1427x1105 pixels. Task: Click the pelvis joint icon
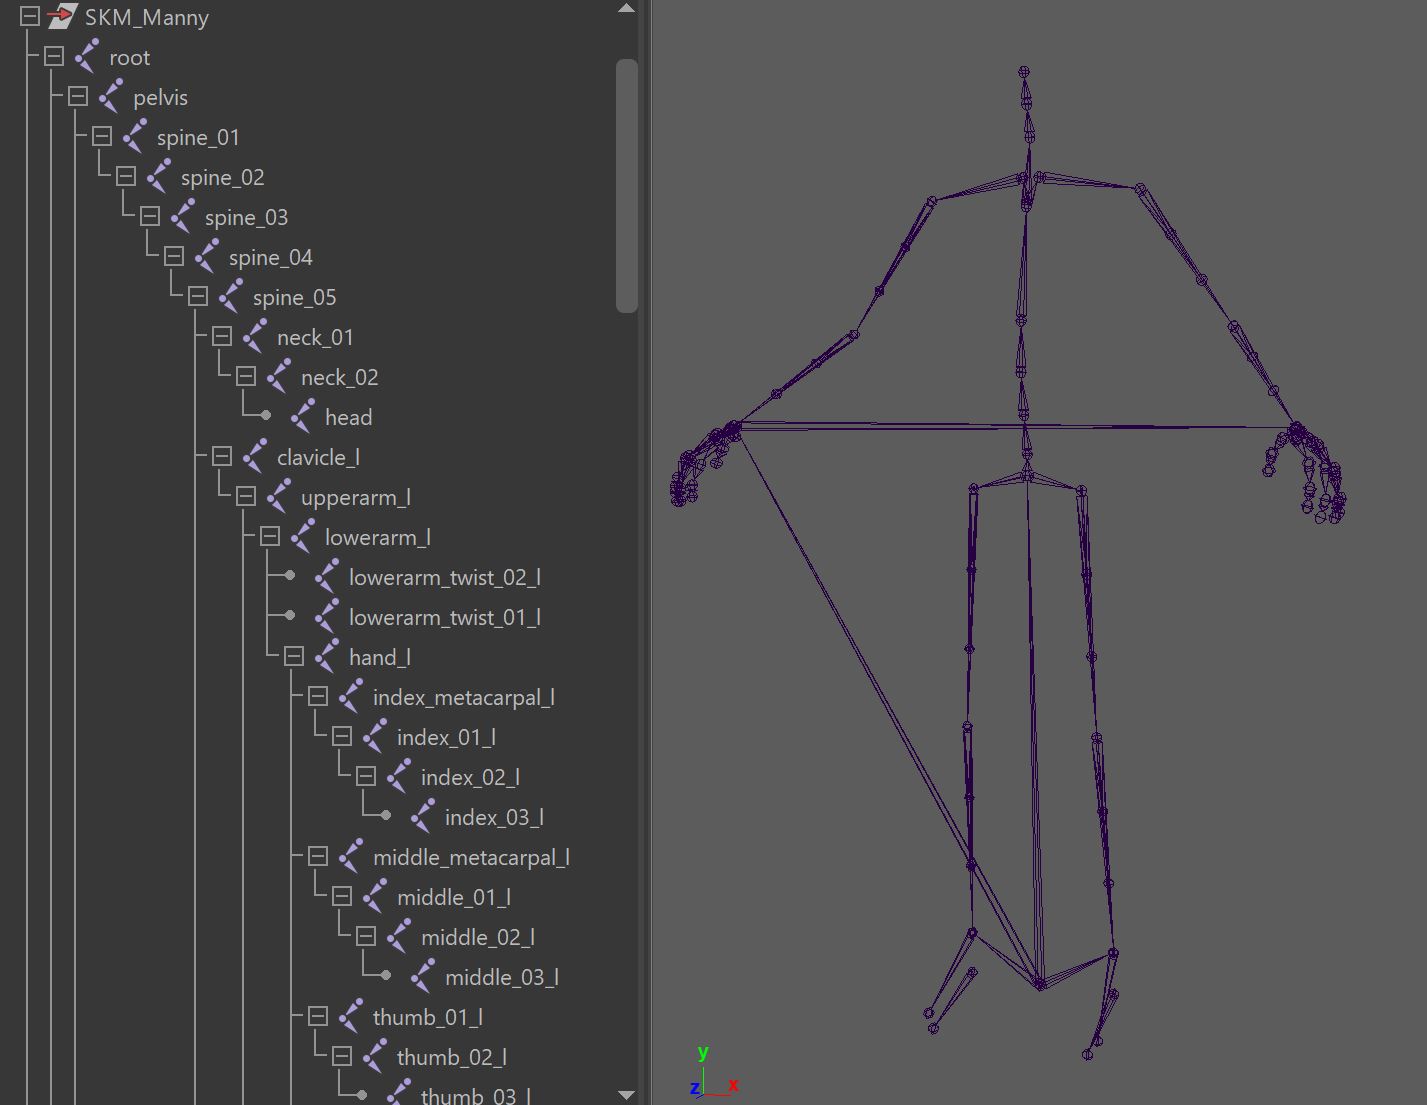(111, 97)
